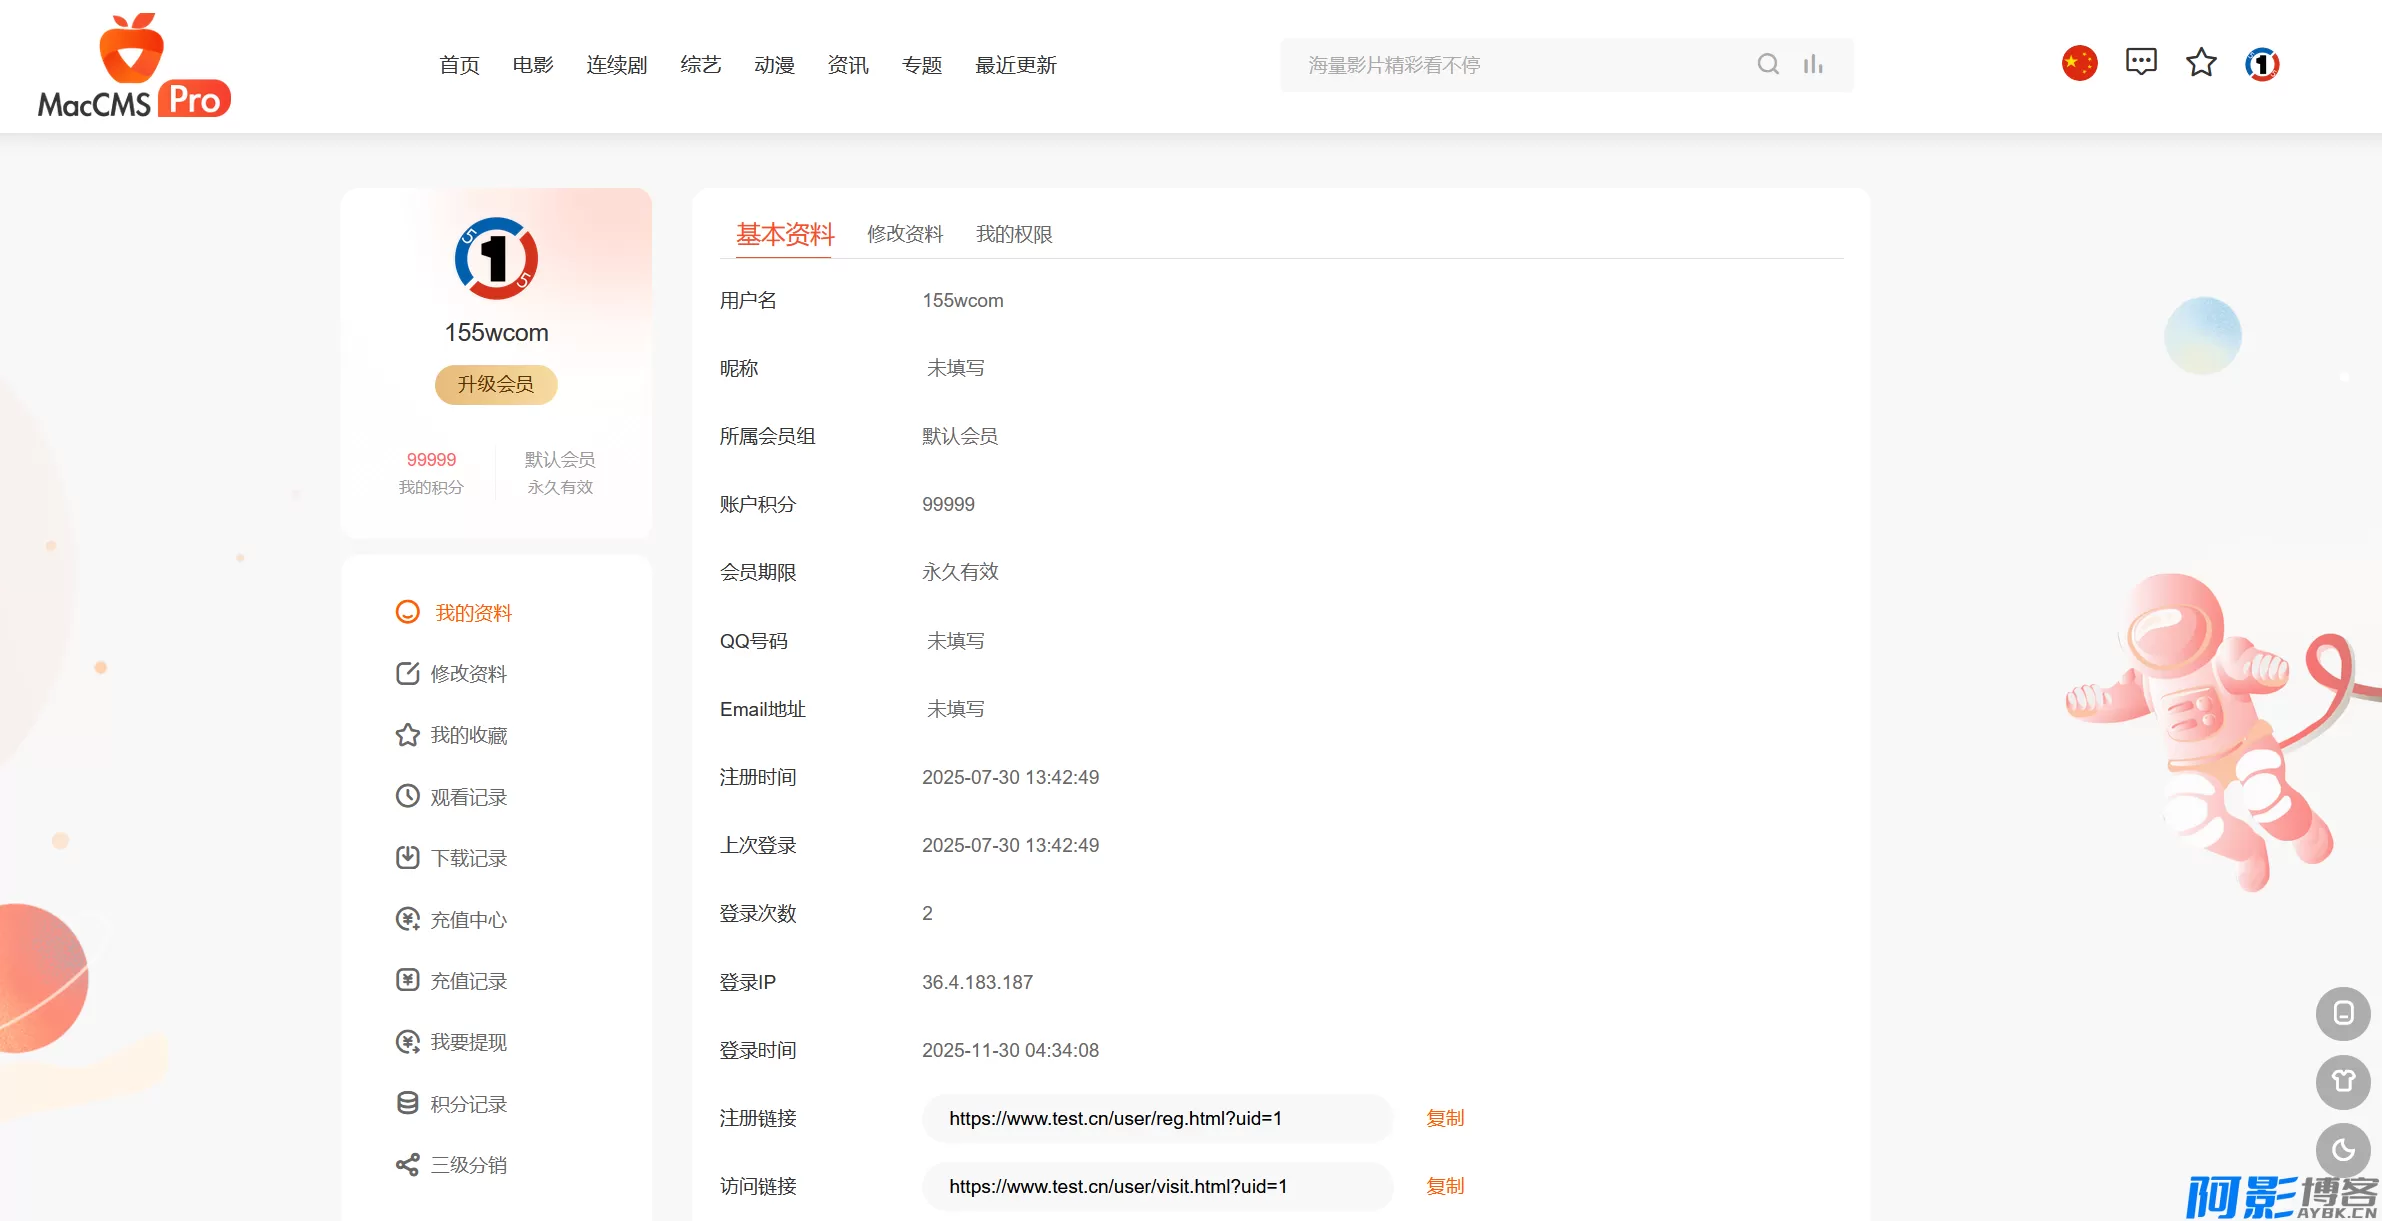Click the MacCMS Pro logo
The height and width of the screenshot is (1221, 2382).
(134, 67)
